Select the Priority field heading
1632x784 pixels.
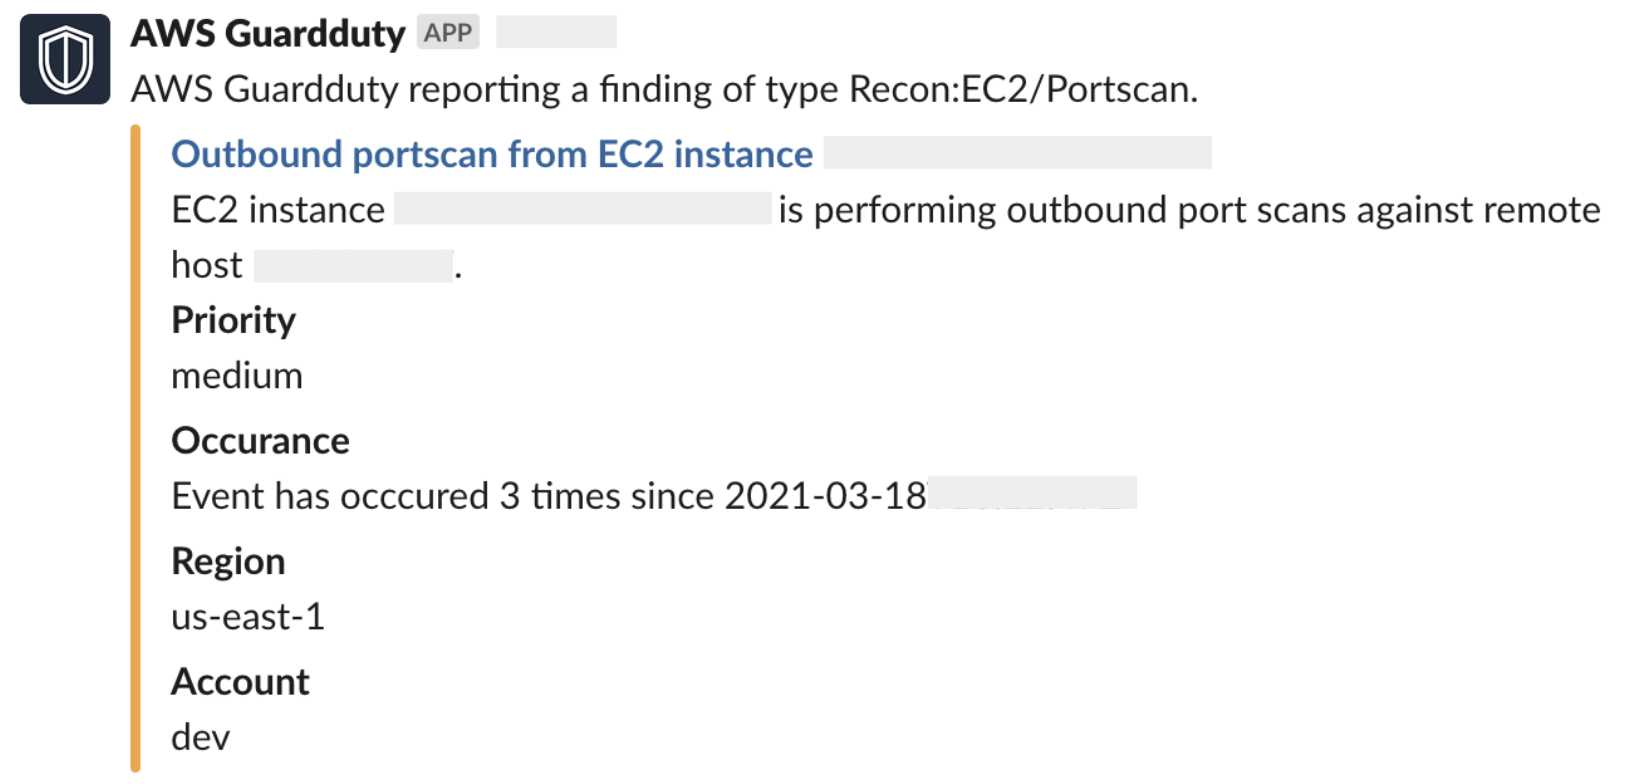click(x=233, y=320)
